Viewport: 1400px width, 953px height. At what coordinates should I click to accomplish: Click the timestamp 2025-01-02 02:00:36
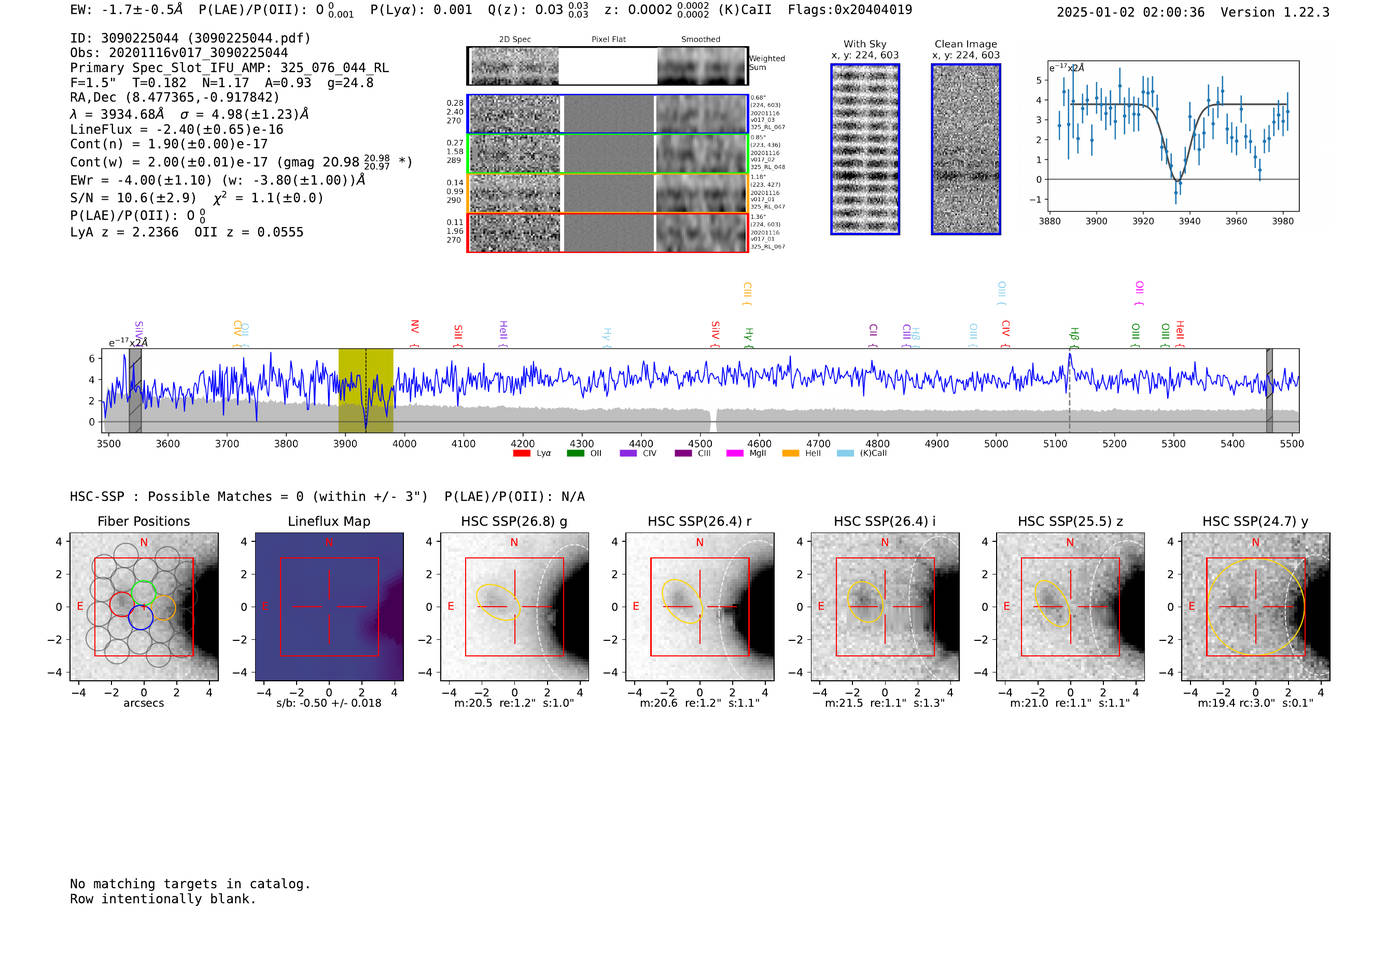(1131, 12)
